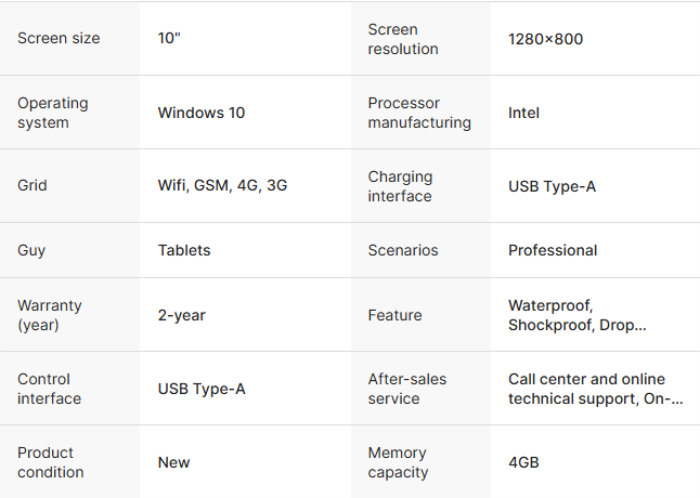Click the Professional scenarios value
This screenshot has width=700, height=498.
click(x=552, y=250)
